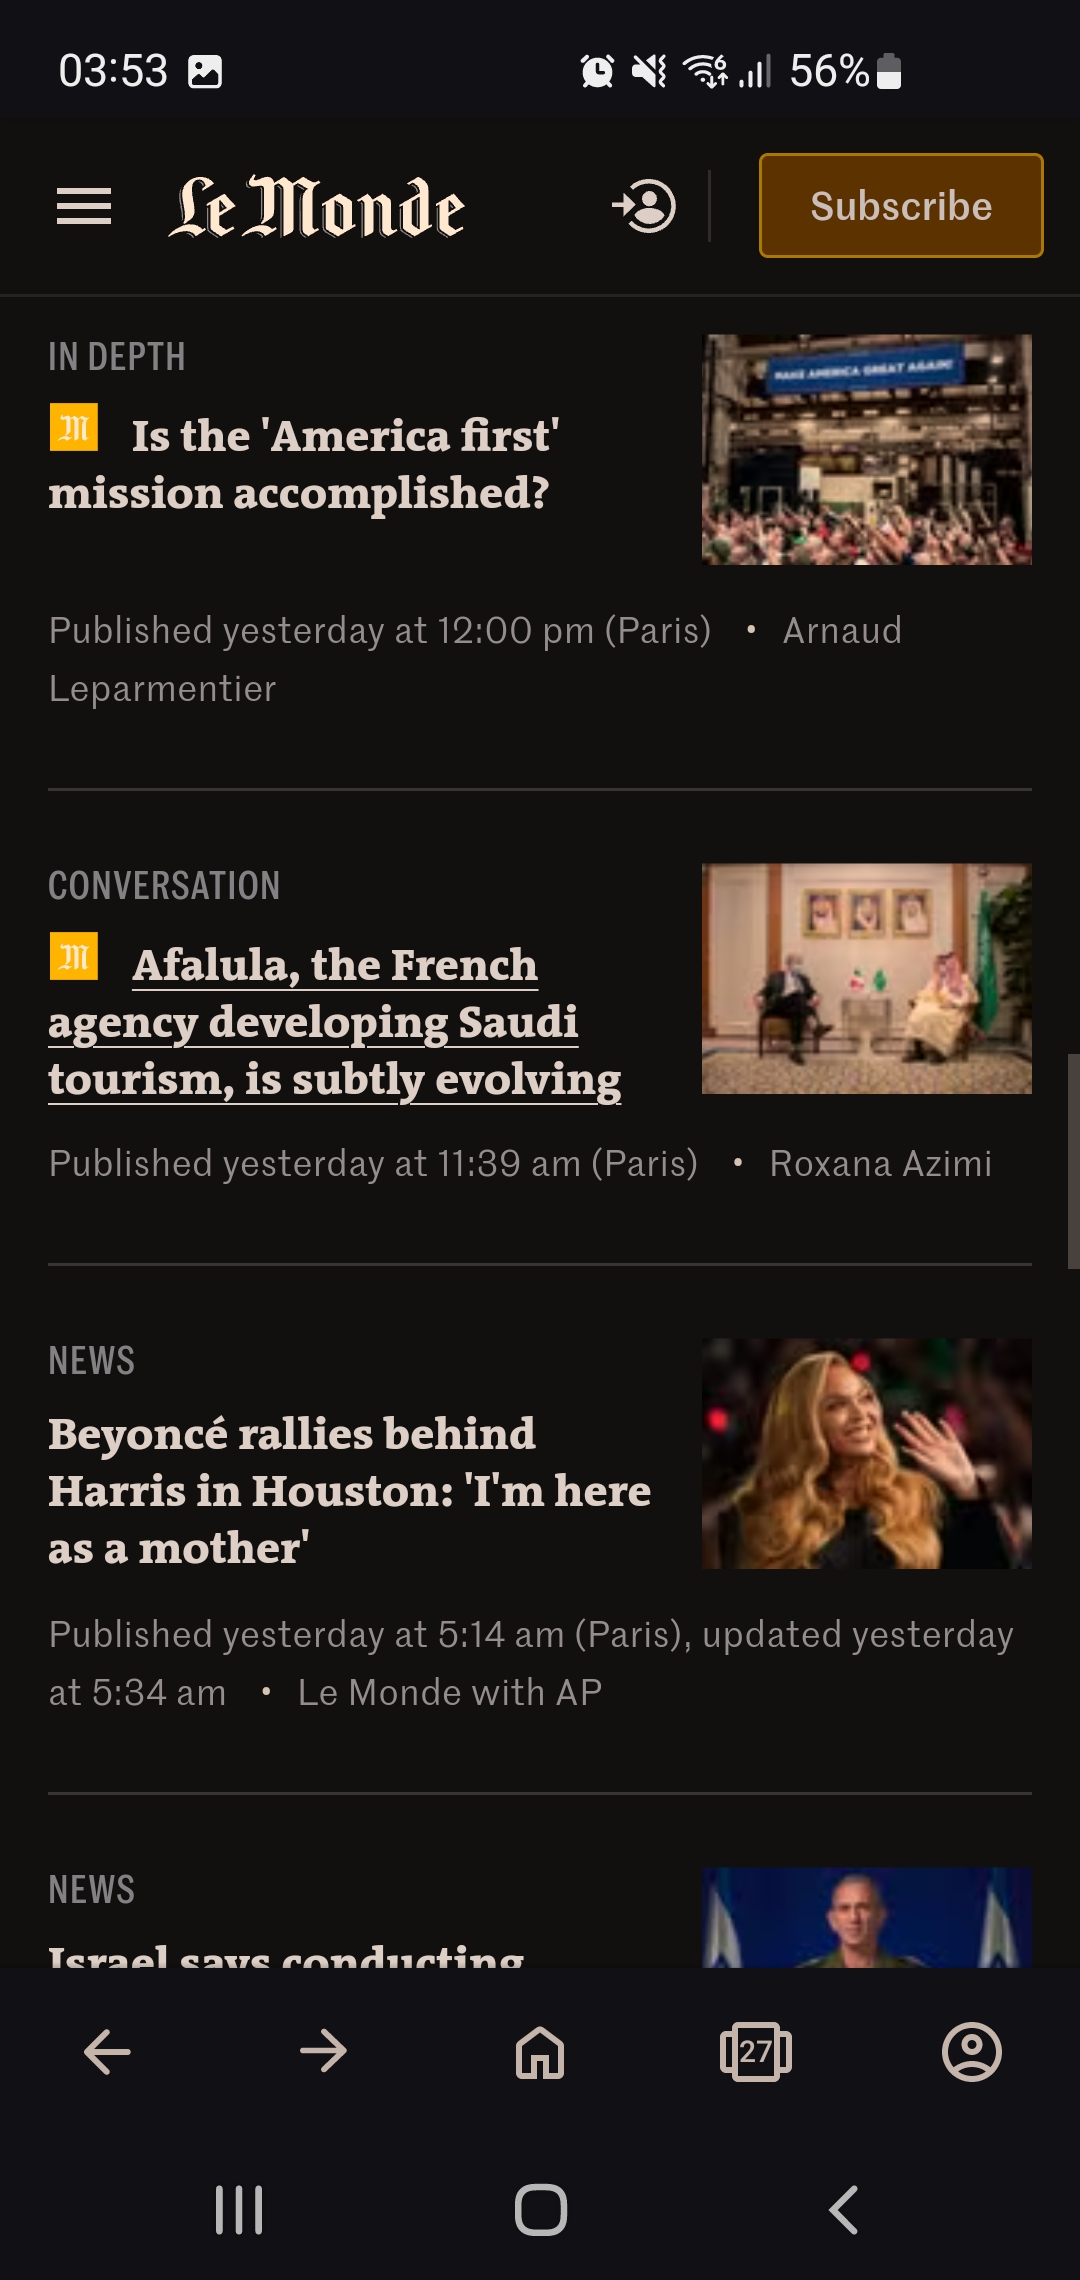Open the 'America first' mission article headline
1080x2280 pixels.
(x=305, y=464)
